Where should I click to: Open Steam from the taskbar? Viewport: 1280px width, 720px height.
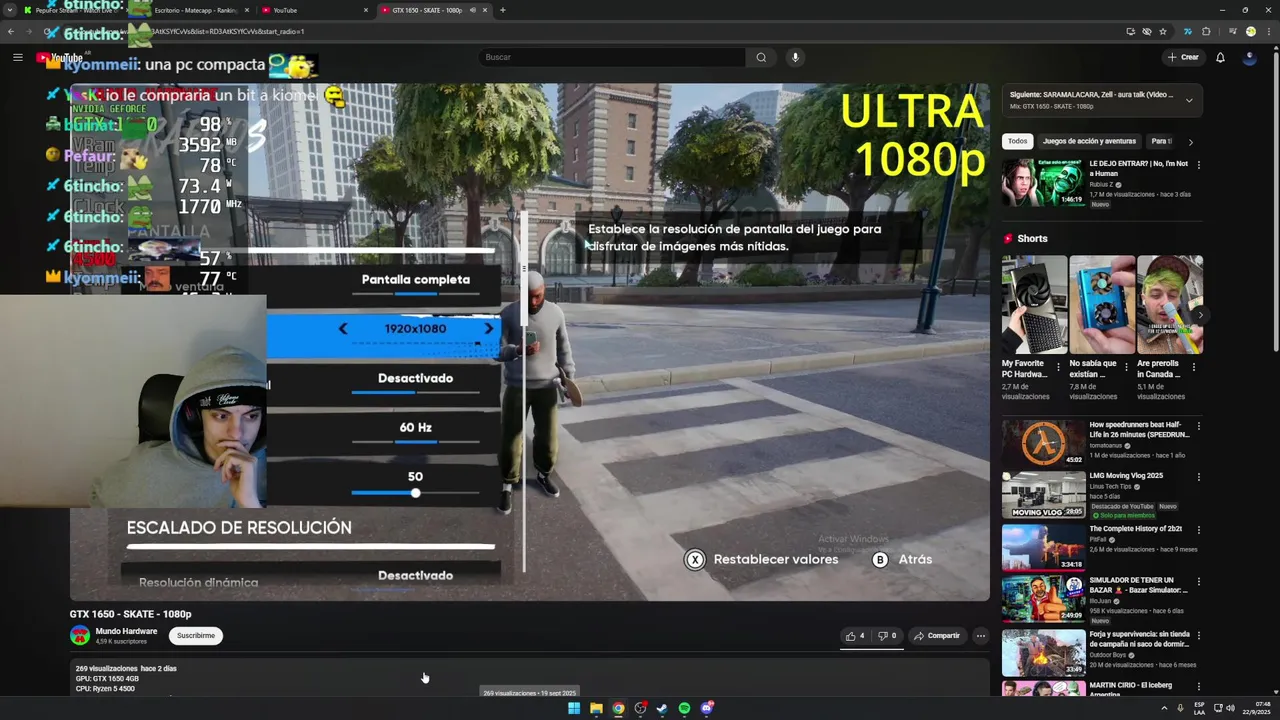tap(662, 708)
